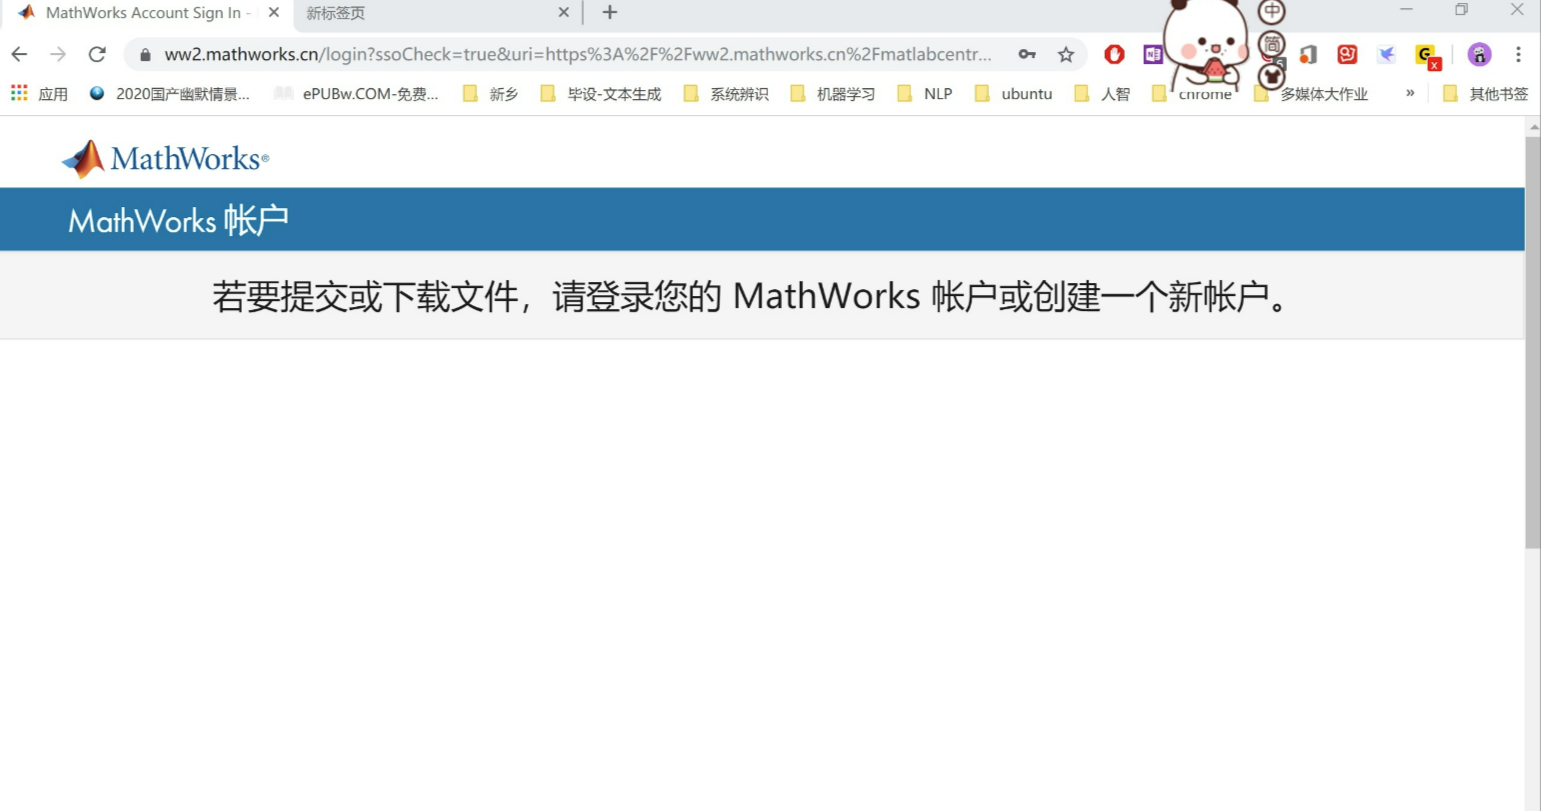This screenshot has height=811, width=1541.
Task: Click the 若要提交或下载文件 sign-in message
Action: coord(751,296)
